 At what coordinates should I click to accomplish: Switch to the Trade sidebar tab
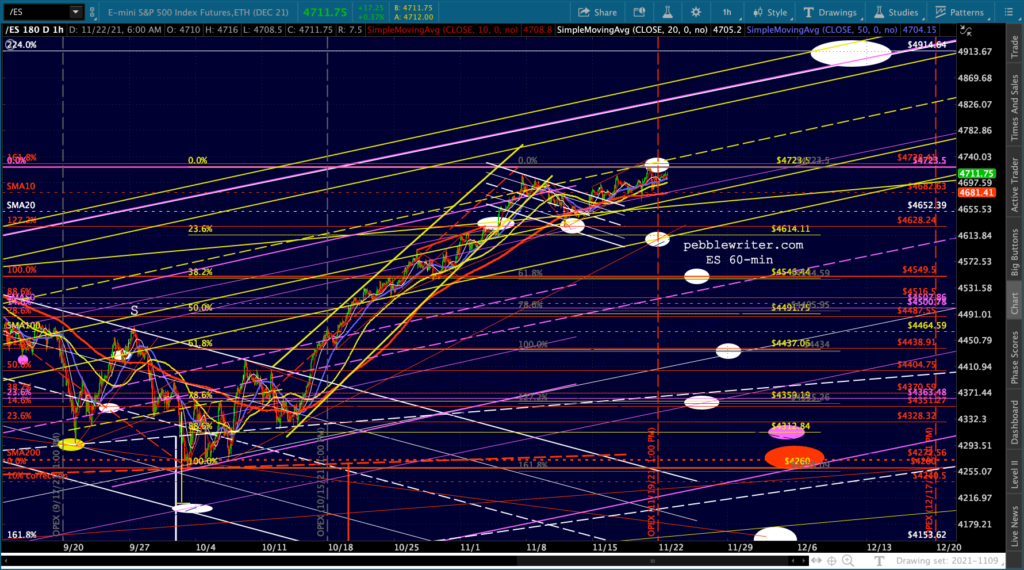coord(1013,46)
